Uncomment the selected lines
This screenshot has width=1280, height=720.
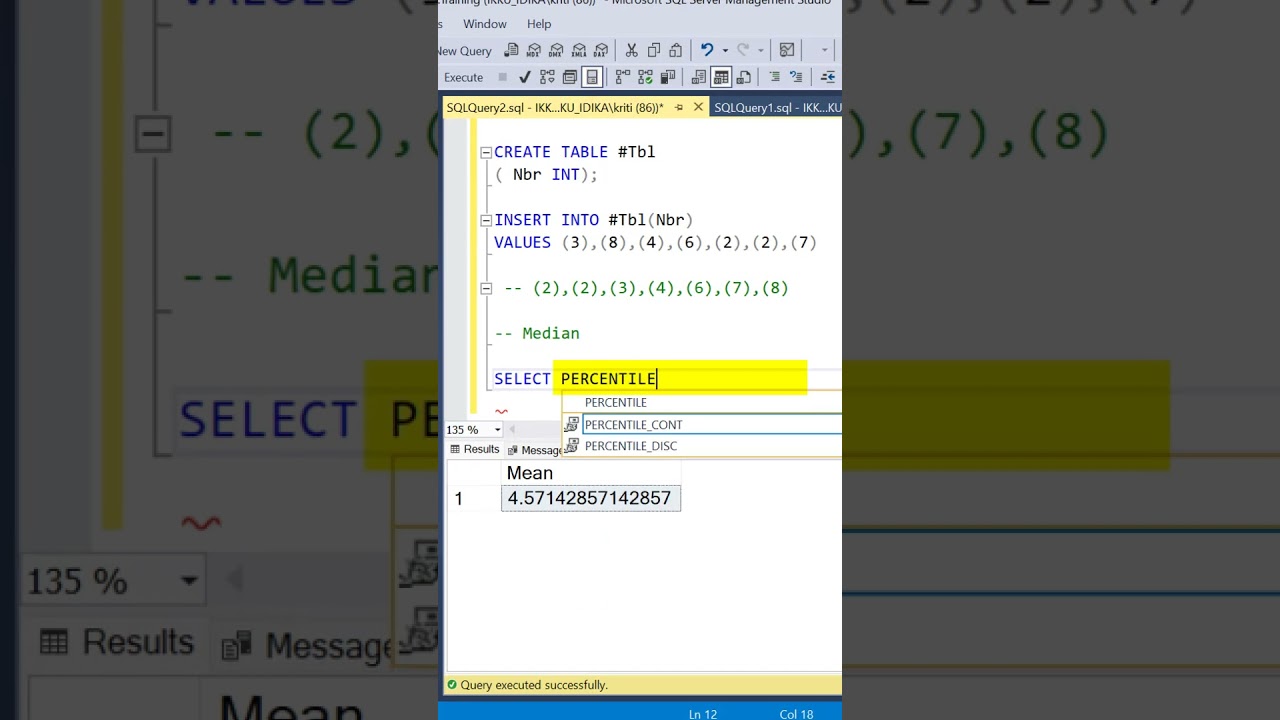tap(796, 77)
